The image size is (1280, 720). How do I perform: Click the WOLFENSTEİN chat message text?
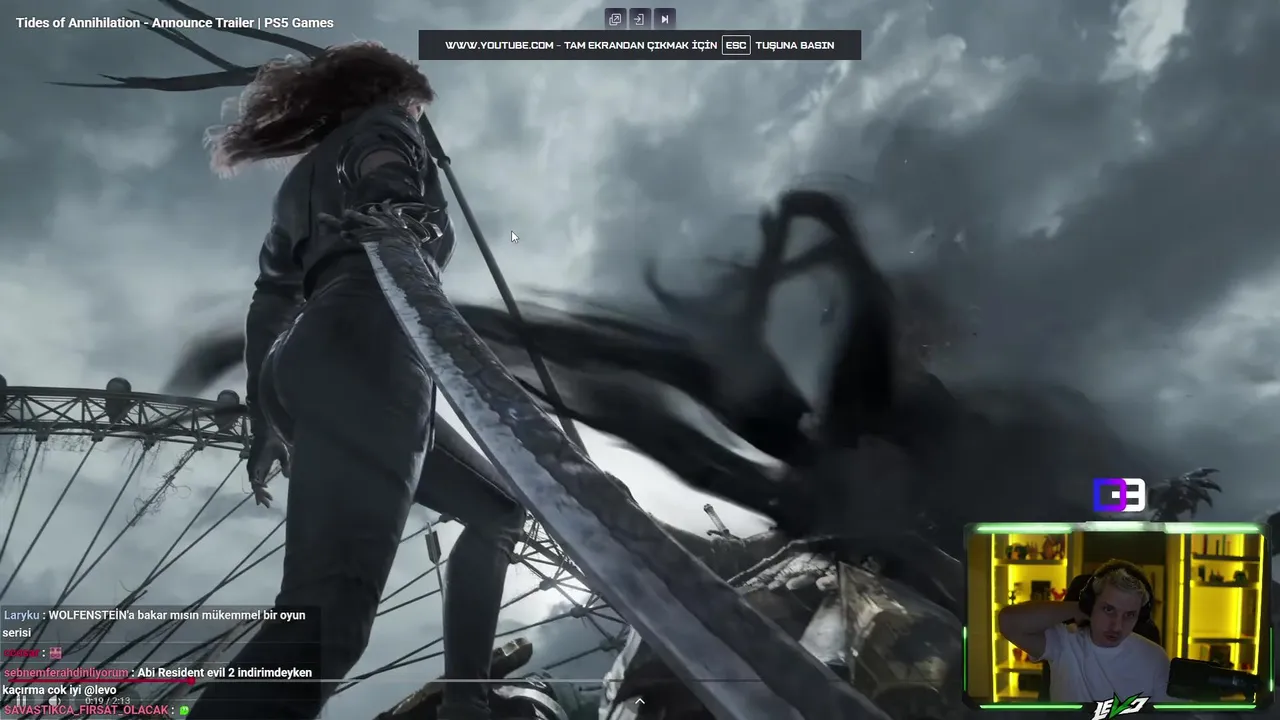[x=153, y=624]
